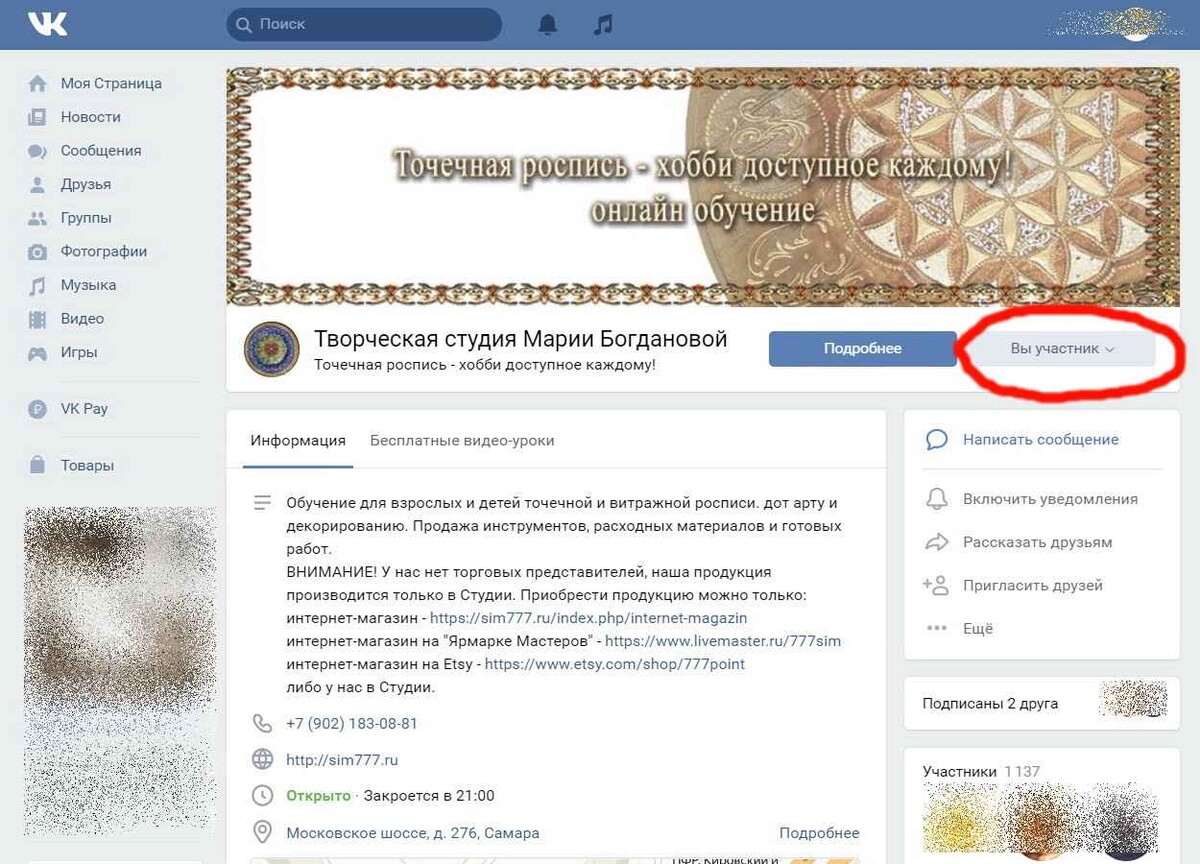This screenshot has width=1200, height=864.
Task: Click the VK logo icon
Action: (x=47, y=24)
